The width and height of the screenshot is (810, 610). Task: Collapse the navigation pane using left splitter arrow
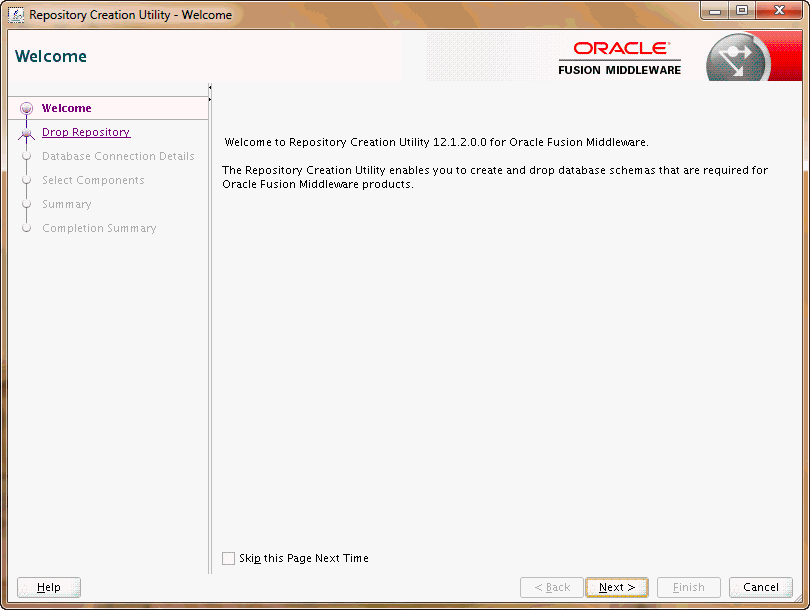pyautogui.click(x=210, y=87)
